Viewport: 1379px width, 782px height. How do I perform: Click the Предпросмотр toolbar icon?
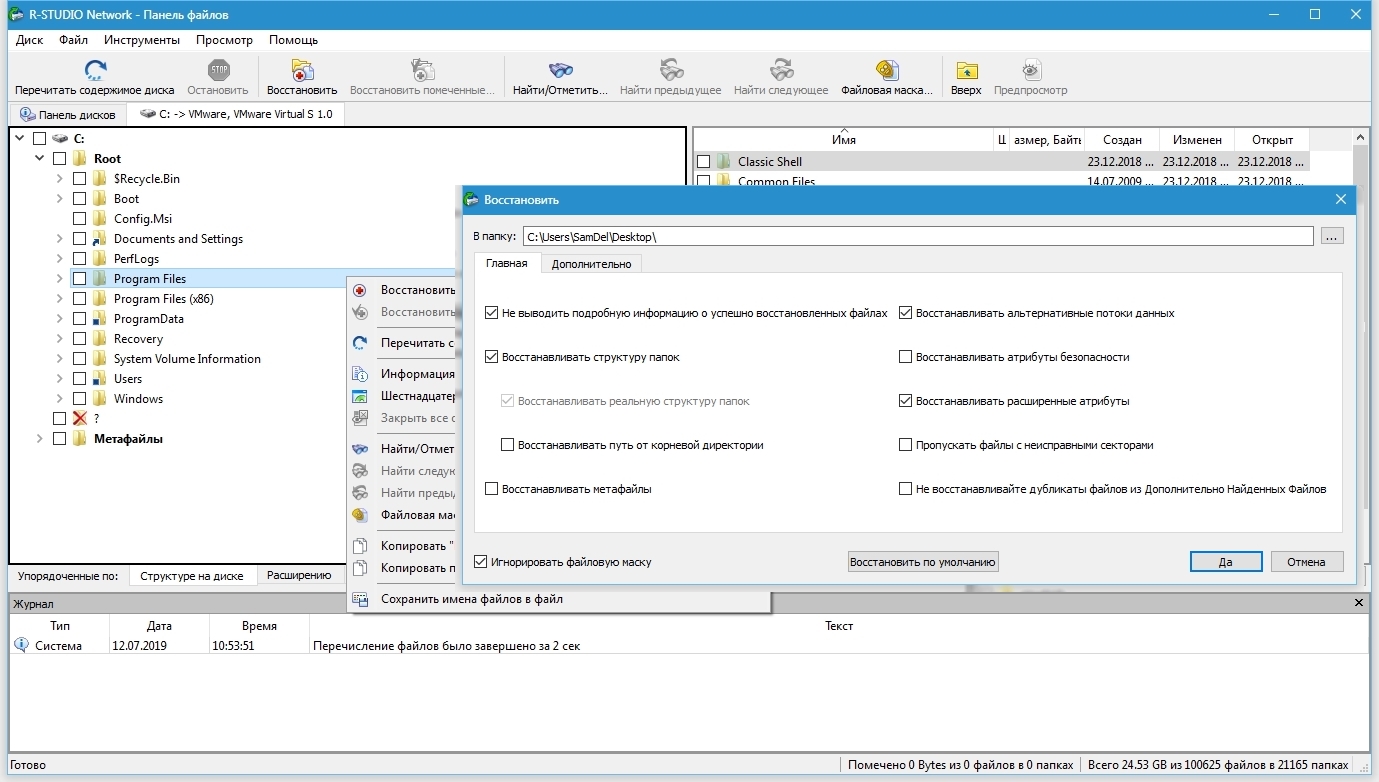[1031, 70]
